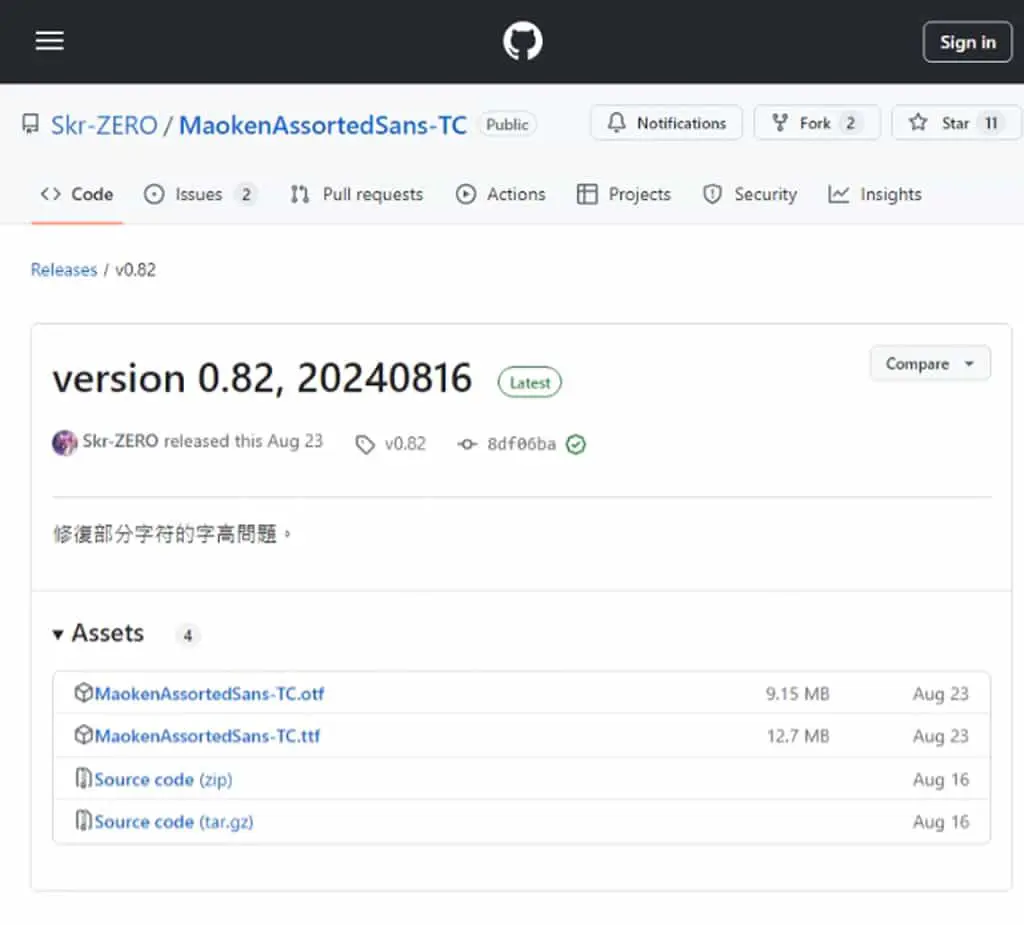Open Skr-ZERO's avatar image
The height and width of the screenshot is (925, 1024).
[x=65, y=443]
